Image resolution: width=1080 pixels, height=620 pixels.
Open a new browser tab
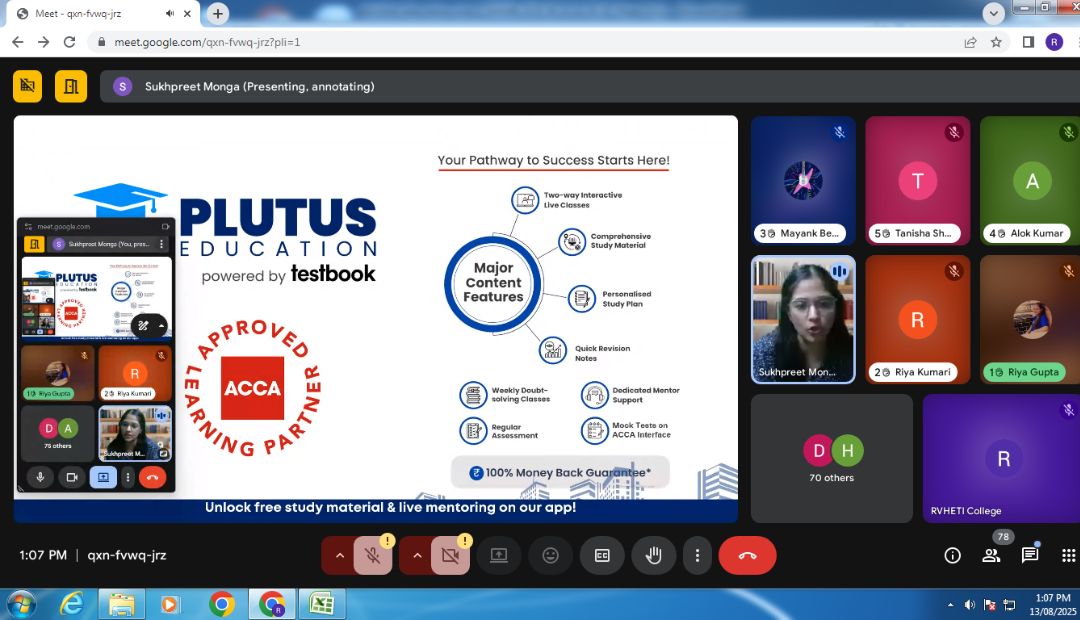pos(217,14)
